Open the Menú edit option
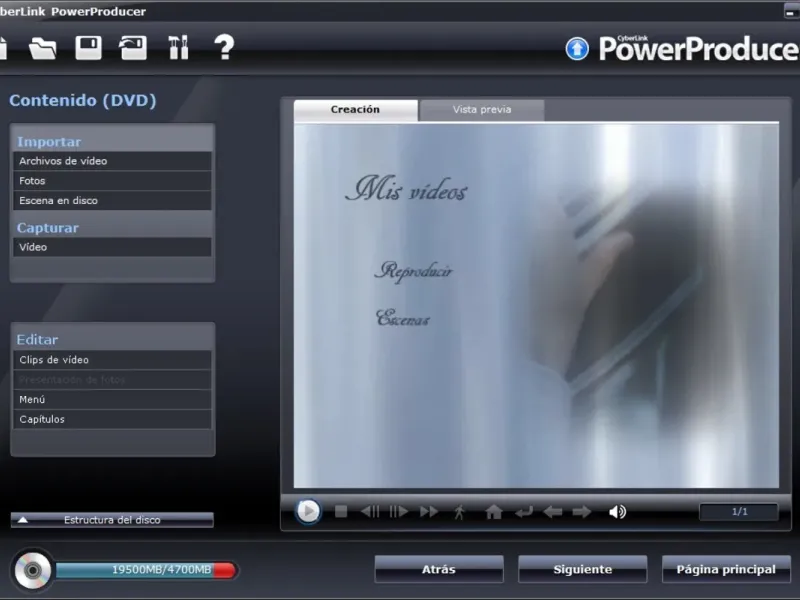The height and width of the screenshot is (600, 800). (112, 400)
